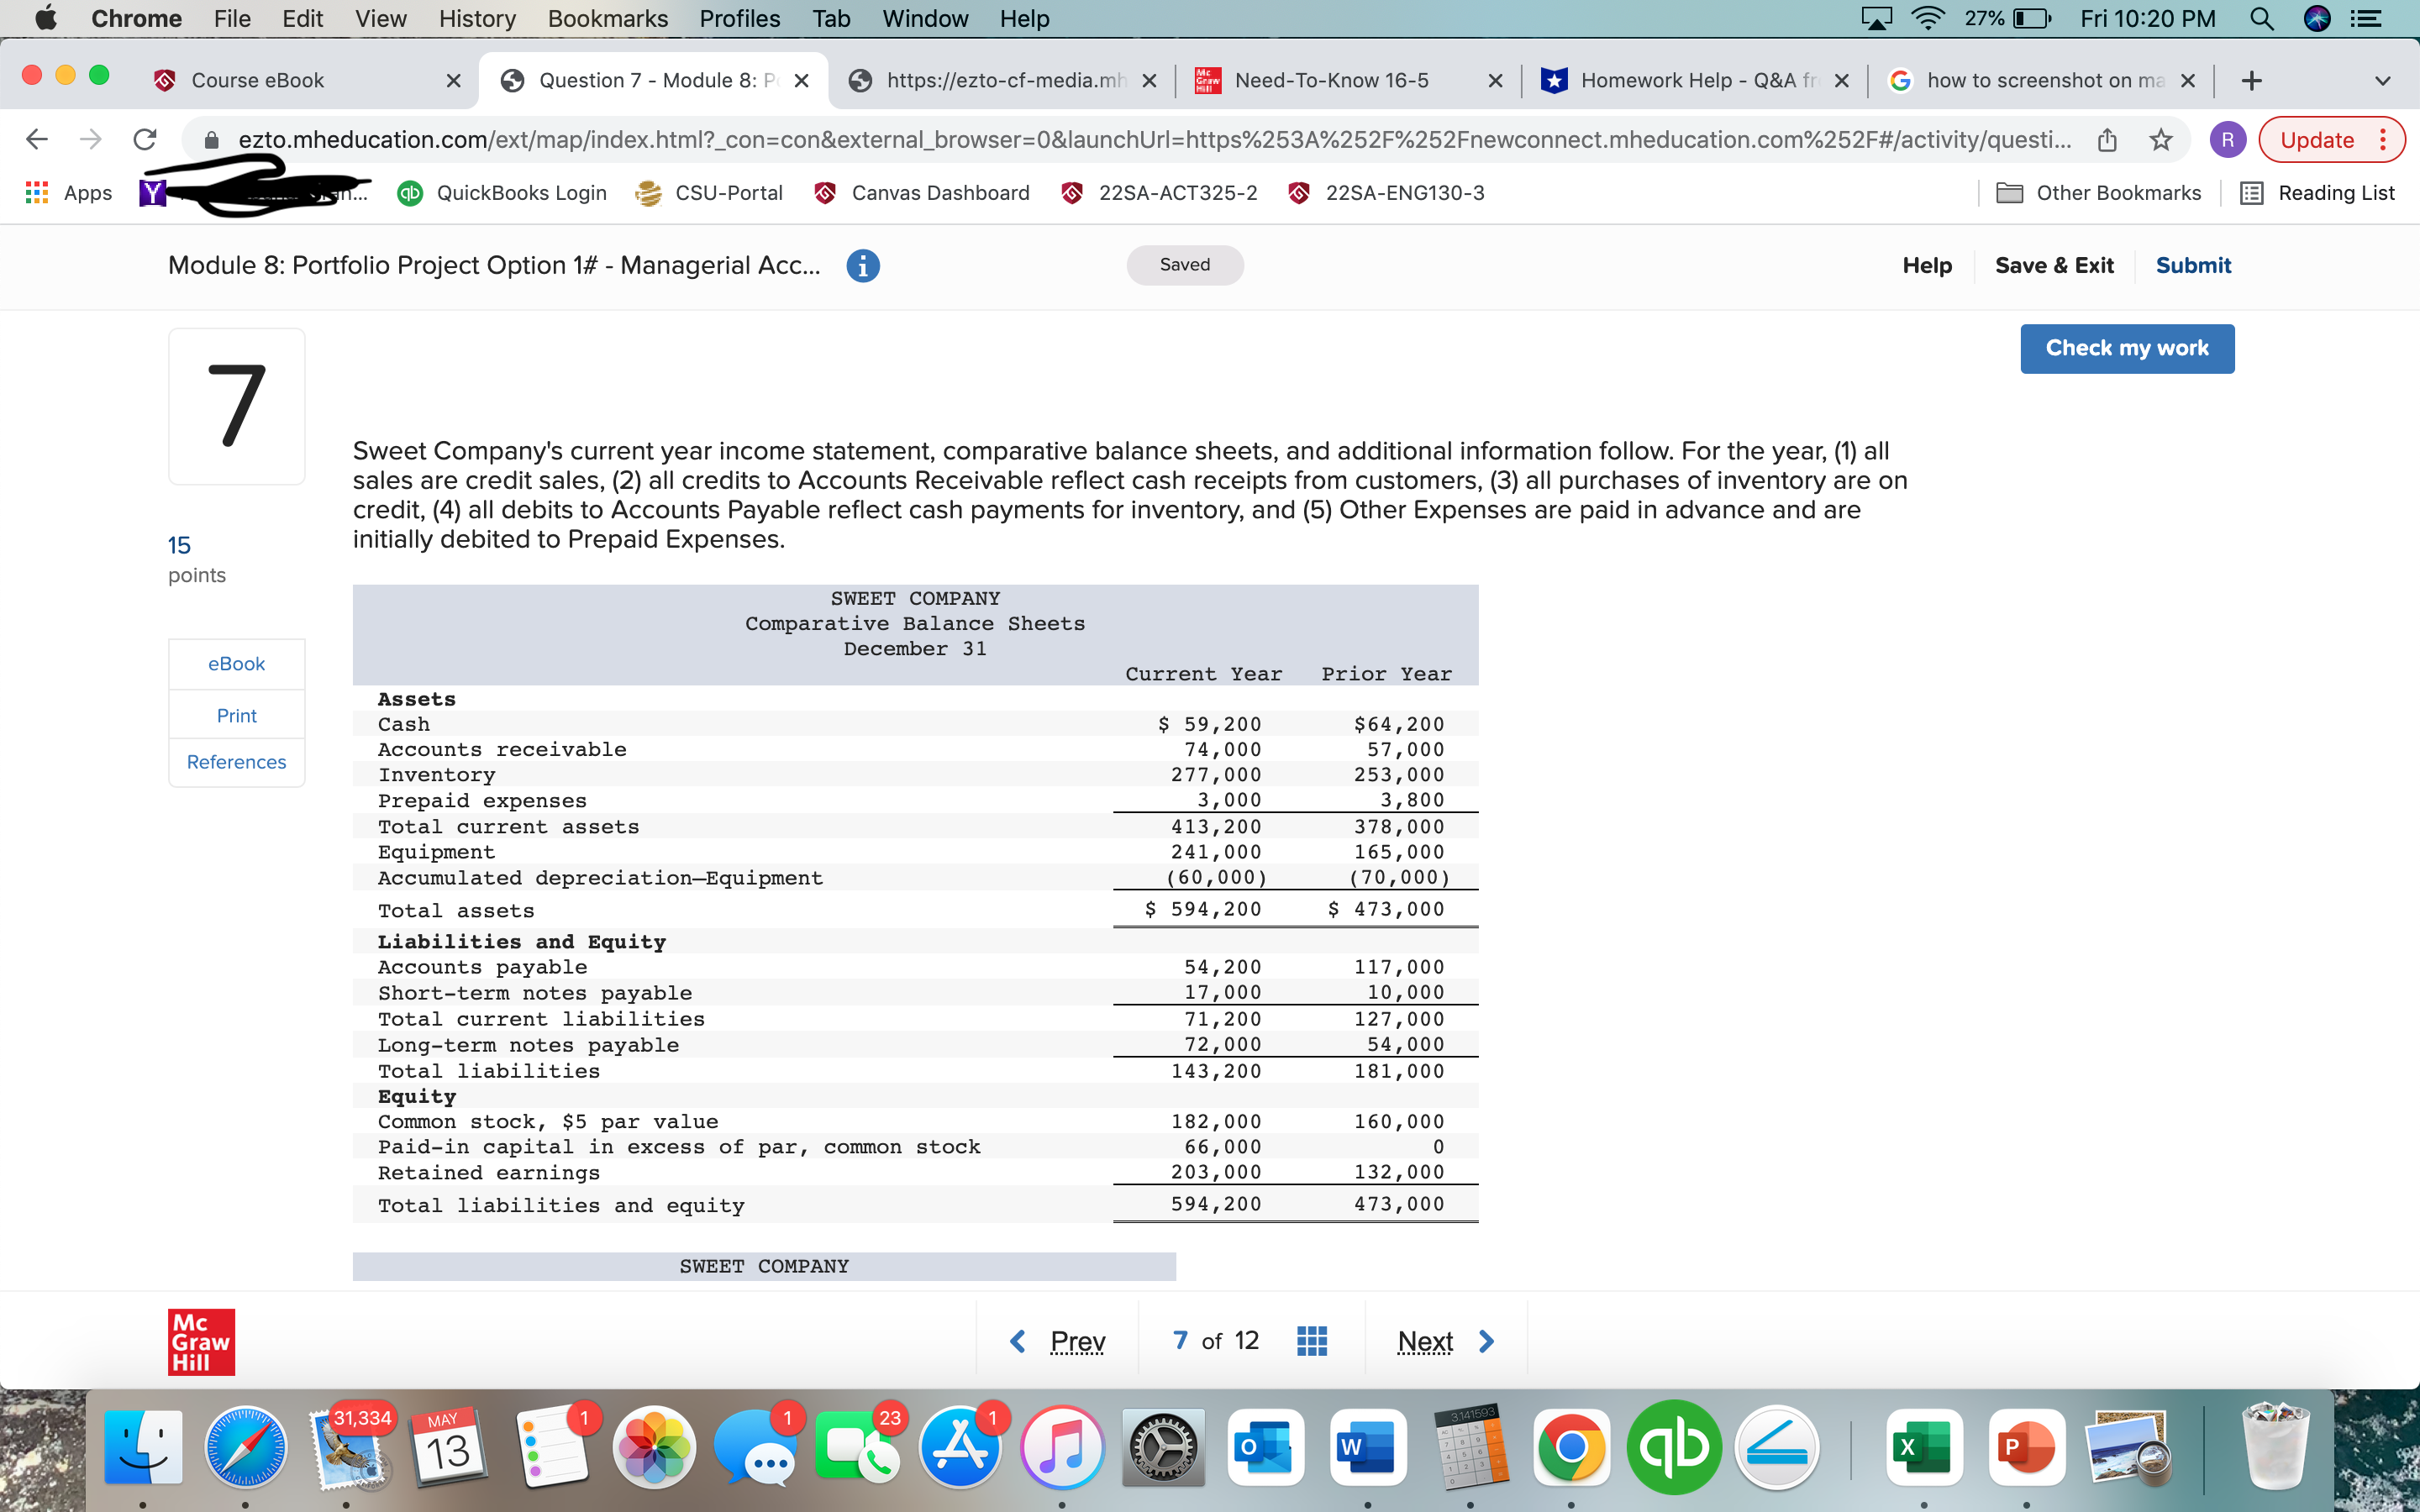This screenshot has width=2420, height=1512.
Task: Open the References link
Action: pyautogui.click(x=236, y=761)
